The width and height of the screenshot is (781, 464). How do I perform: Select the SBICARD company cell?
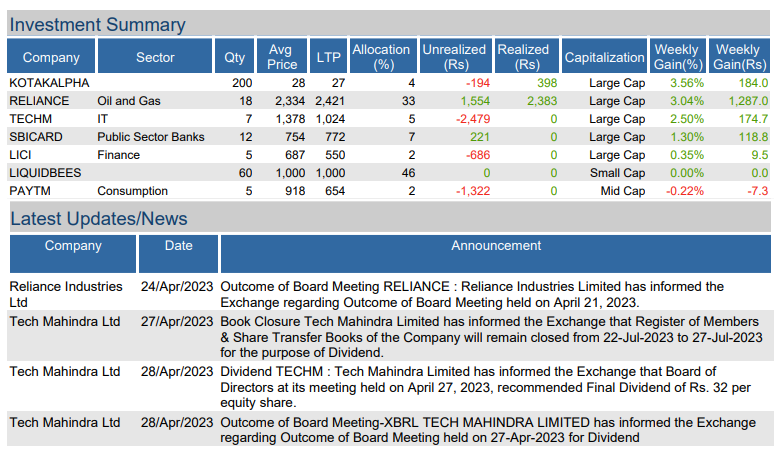coord(36,137)
